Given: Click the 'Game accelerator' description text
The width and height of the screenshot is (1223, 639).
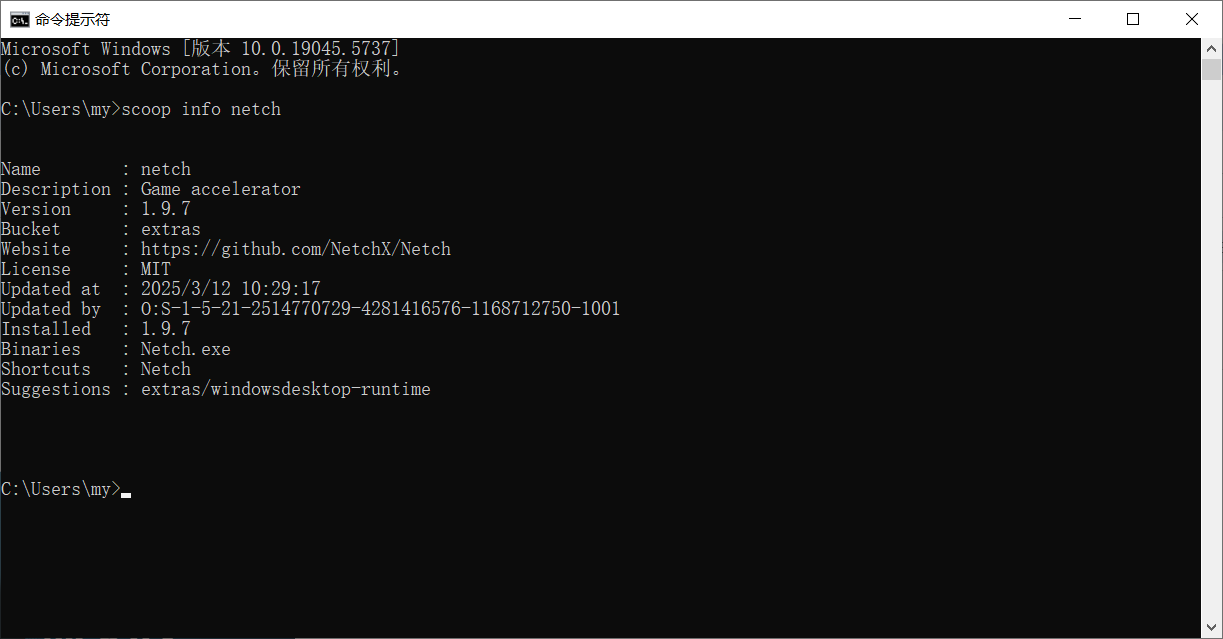Looking at the screenshot, I should point(221,189).
